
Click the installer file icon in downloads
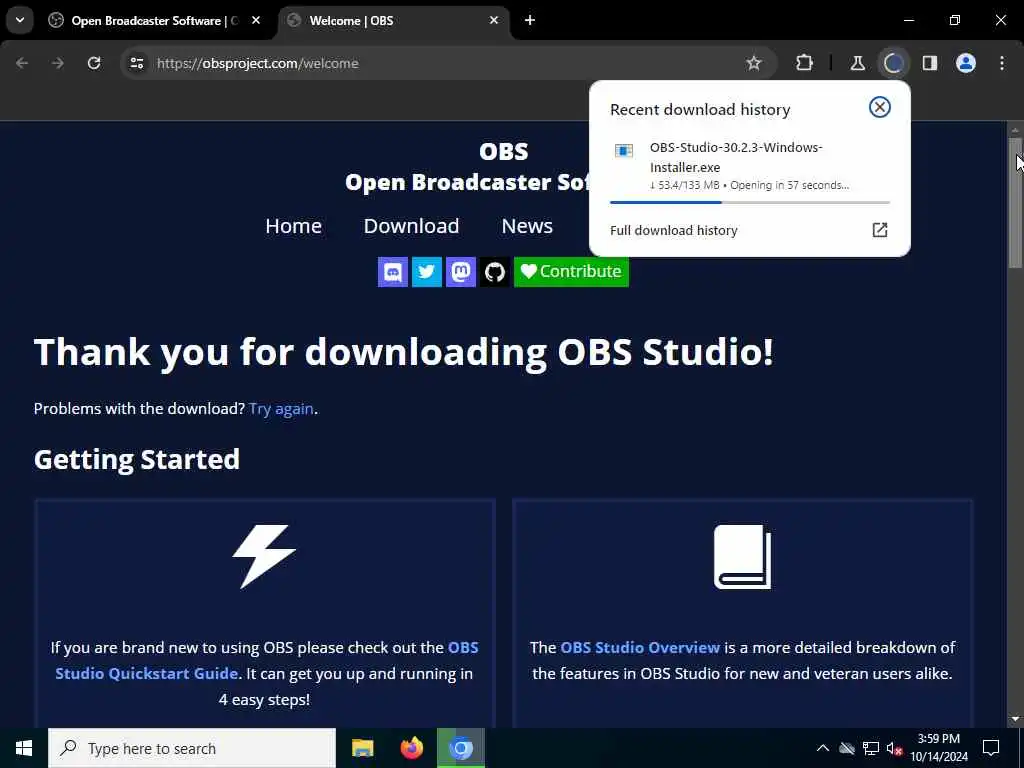point(624,151)
